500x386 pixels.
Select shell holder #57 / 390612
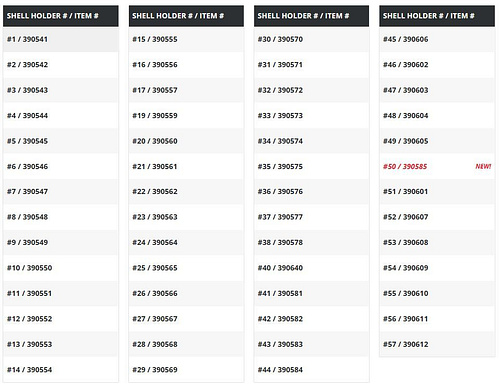point(437,344)
